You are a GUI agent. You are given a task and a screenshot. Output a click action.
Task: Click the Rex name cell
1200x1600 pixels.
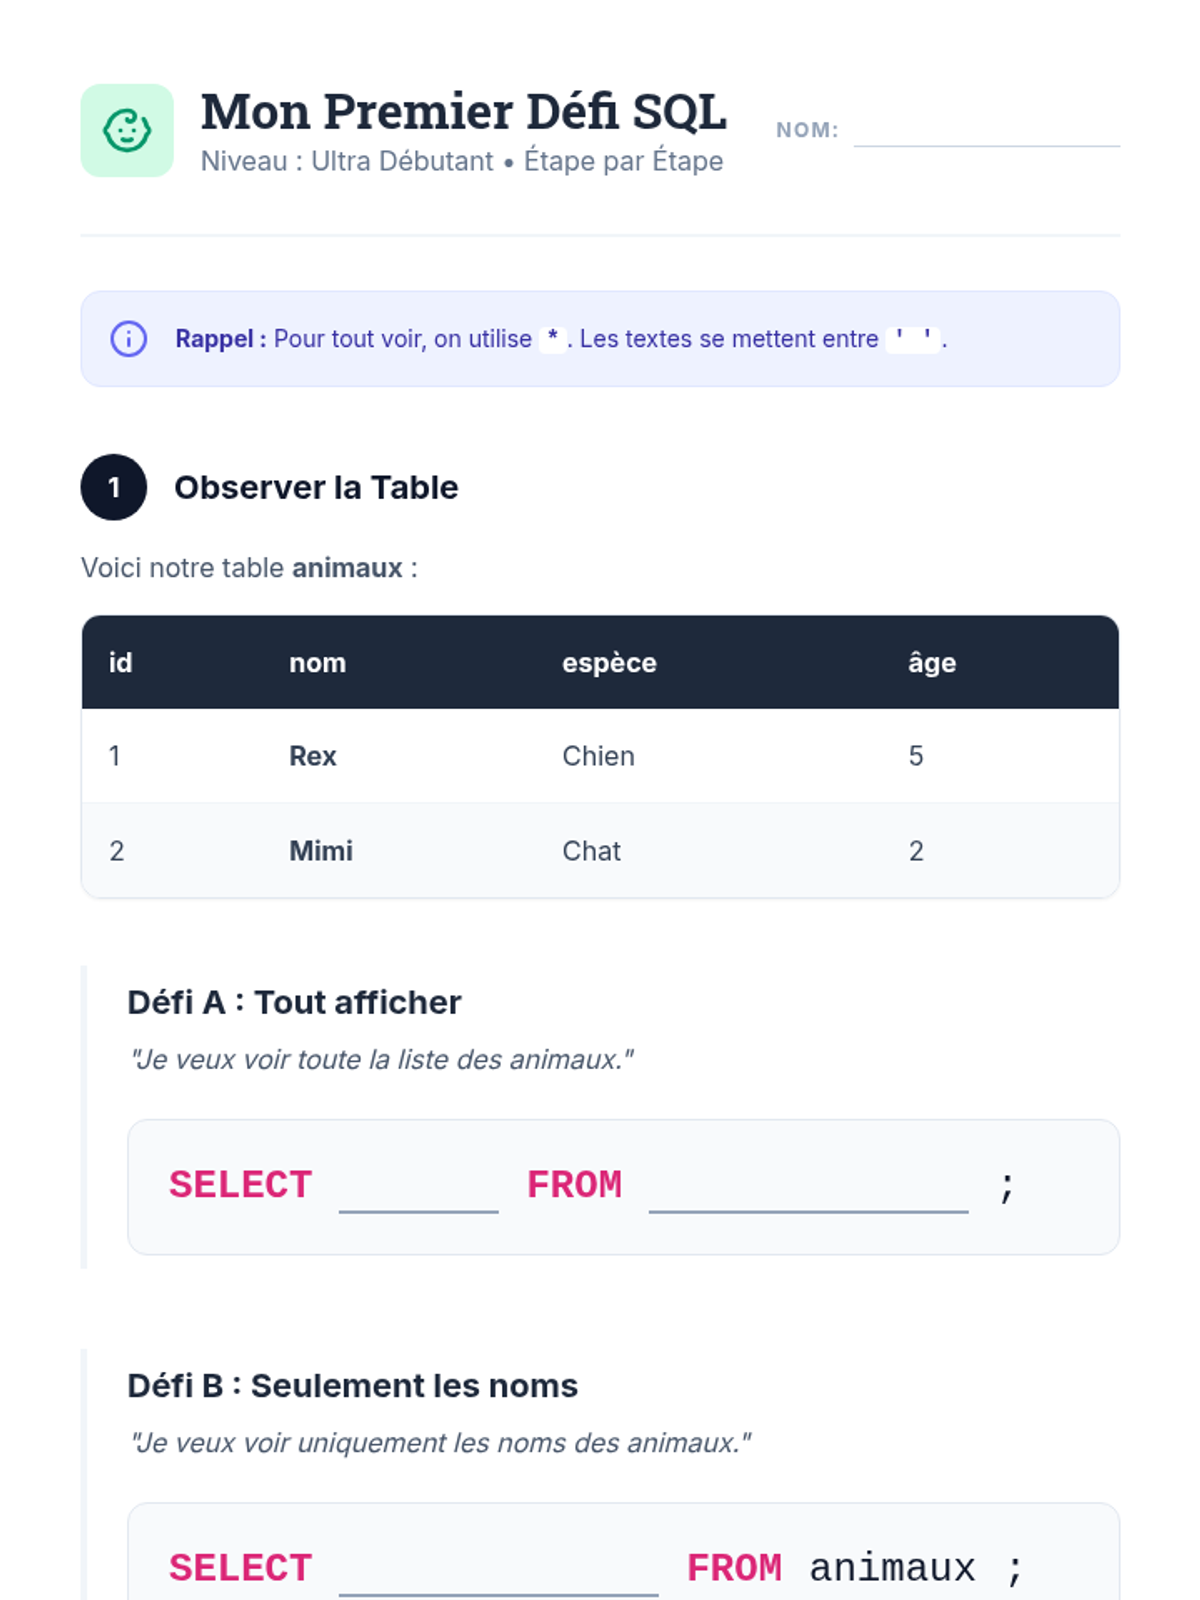click(313, 756)
